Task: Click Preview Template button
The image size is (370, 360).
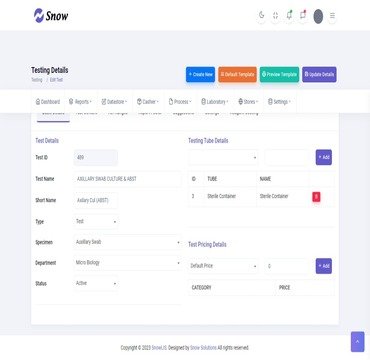Action: [x=279, y=74]
